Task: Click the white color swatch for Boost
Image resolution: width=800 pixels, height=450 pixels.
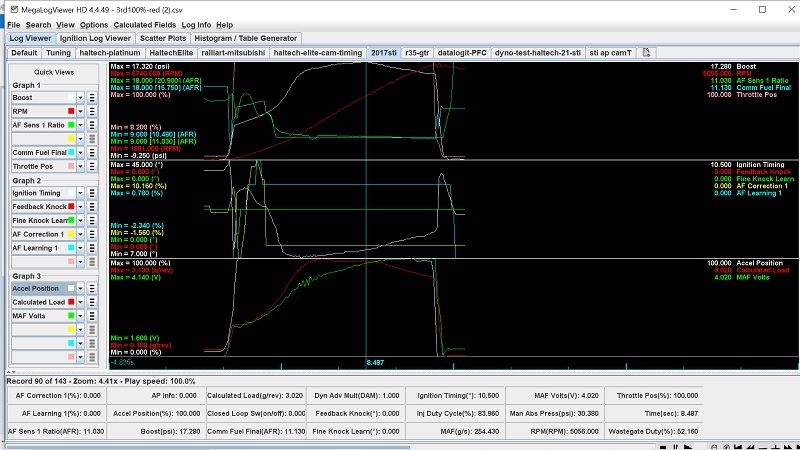Action: coord(71,97)
